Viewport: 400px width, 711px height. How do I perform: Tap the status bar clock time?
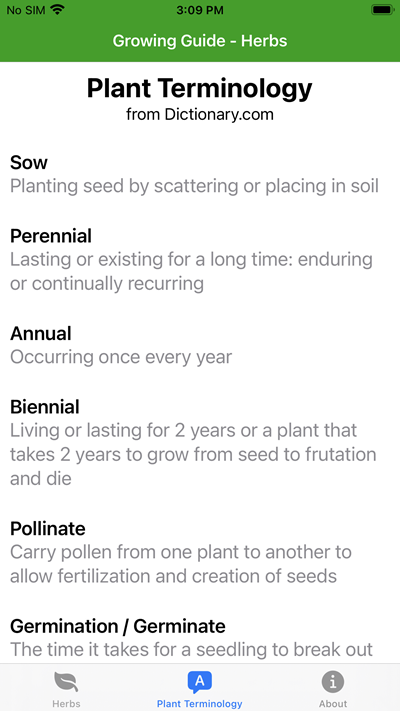(200, 10)
